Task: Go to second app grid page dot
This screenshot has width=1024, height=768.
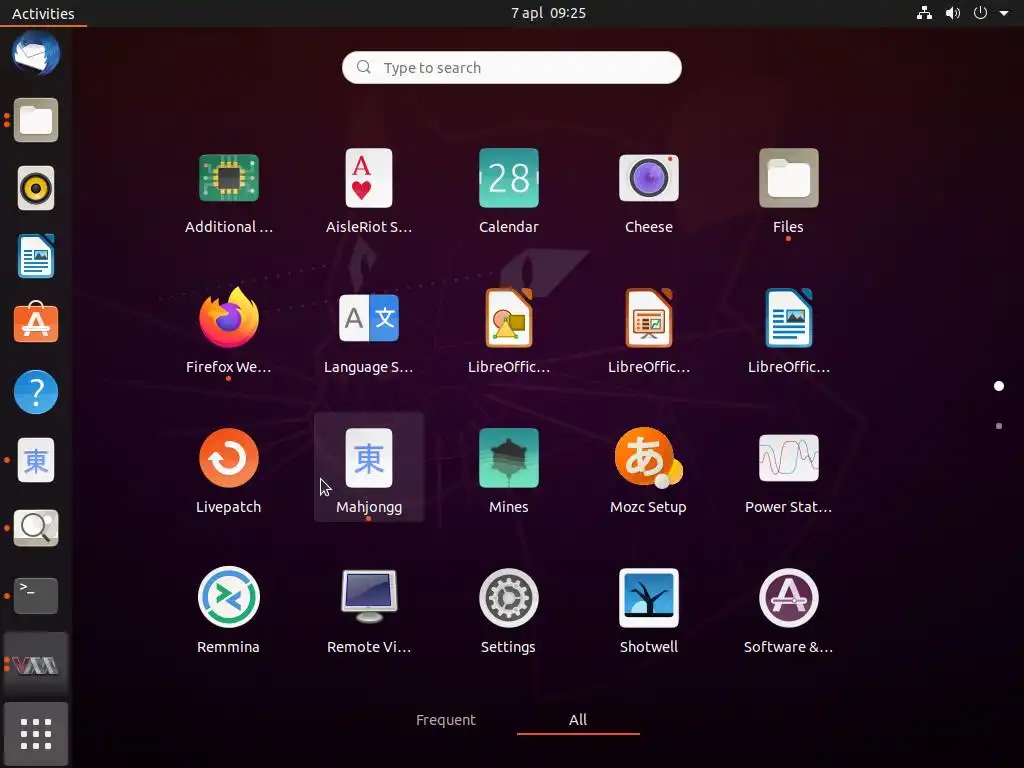Action: click(999, 426)
